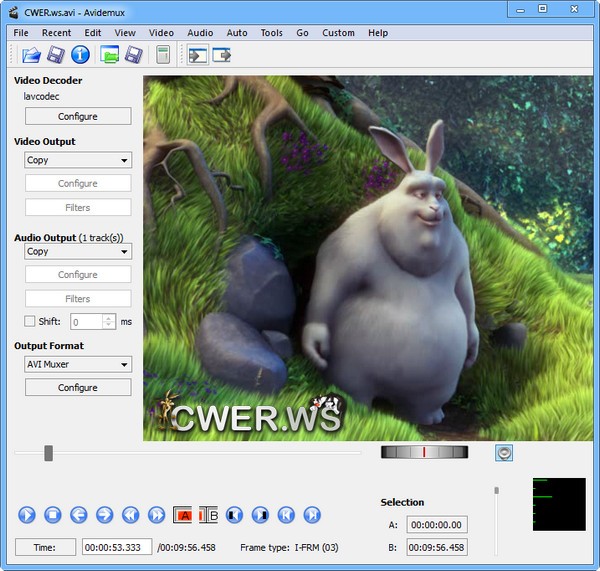Go to the previous frame arrow

[x=78, y=515]
